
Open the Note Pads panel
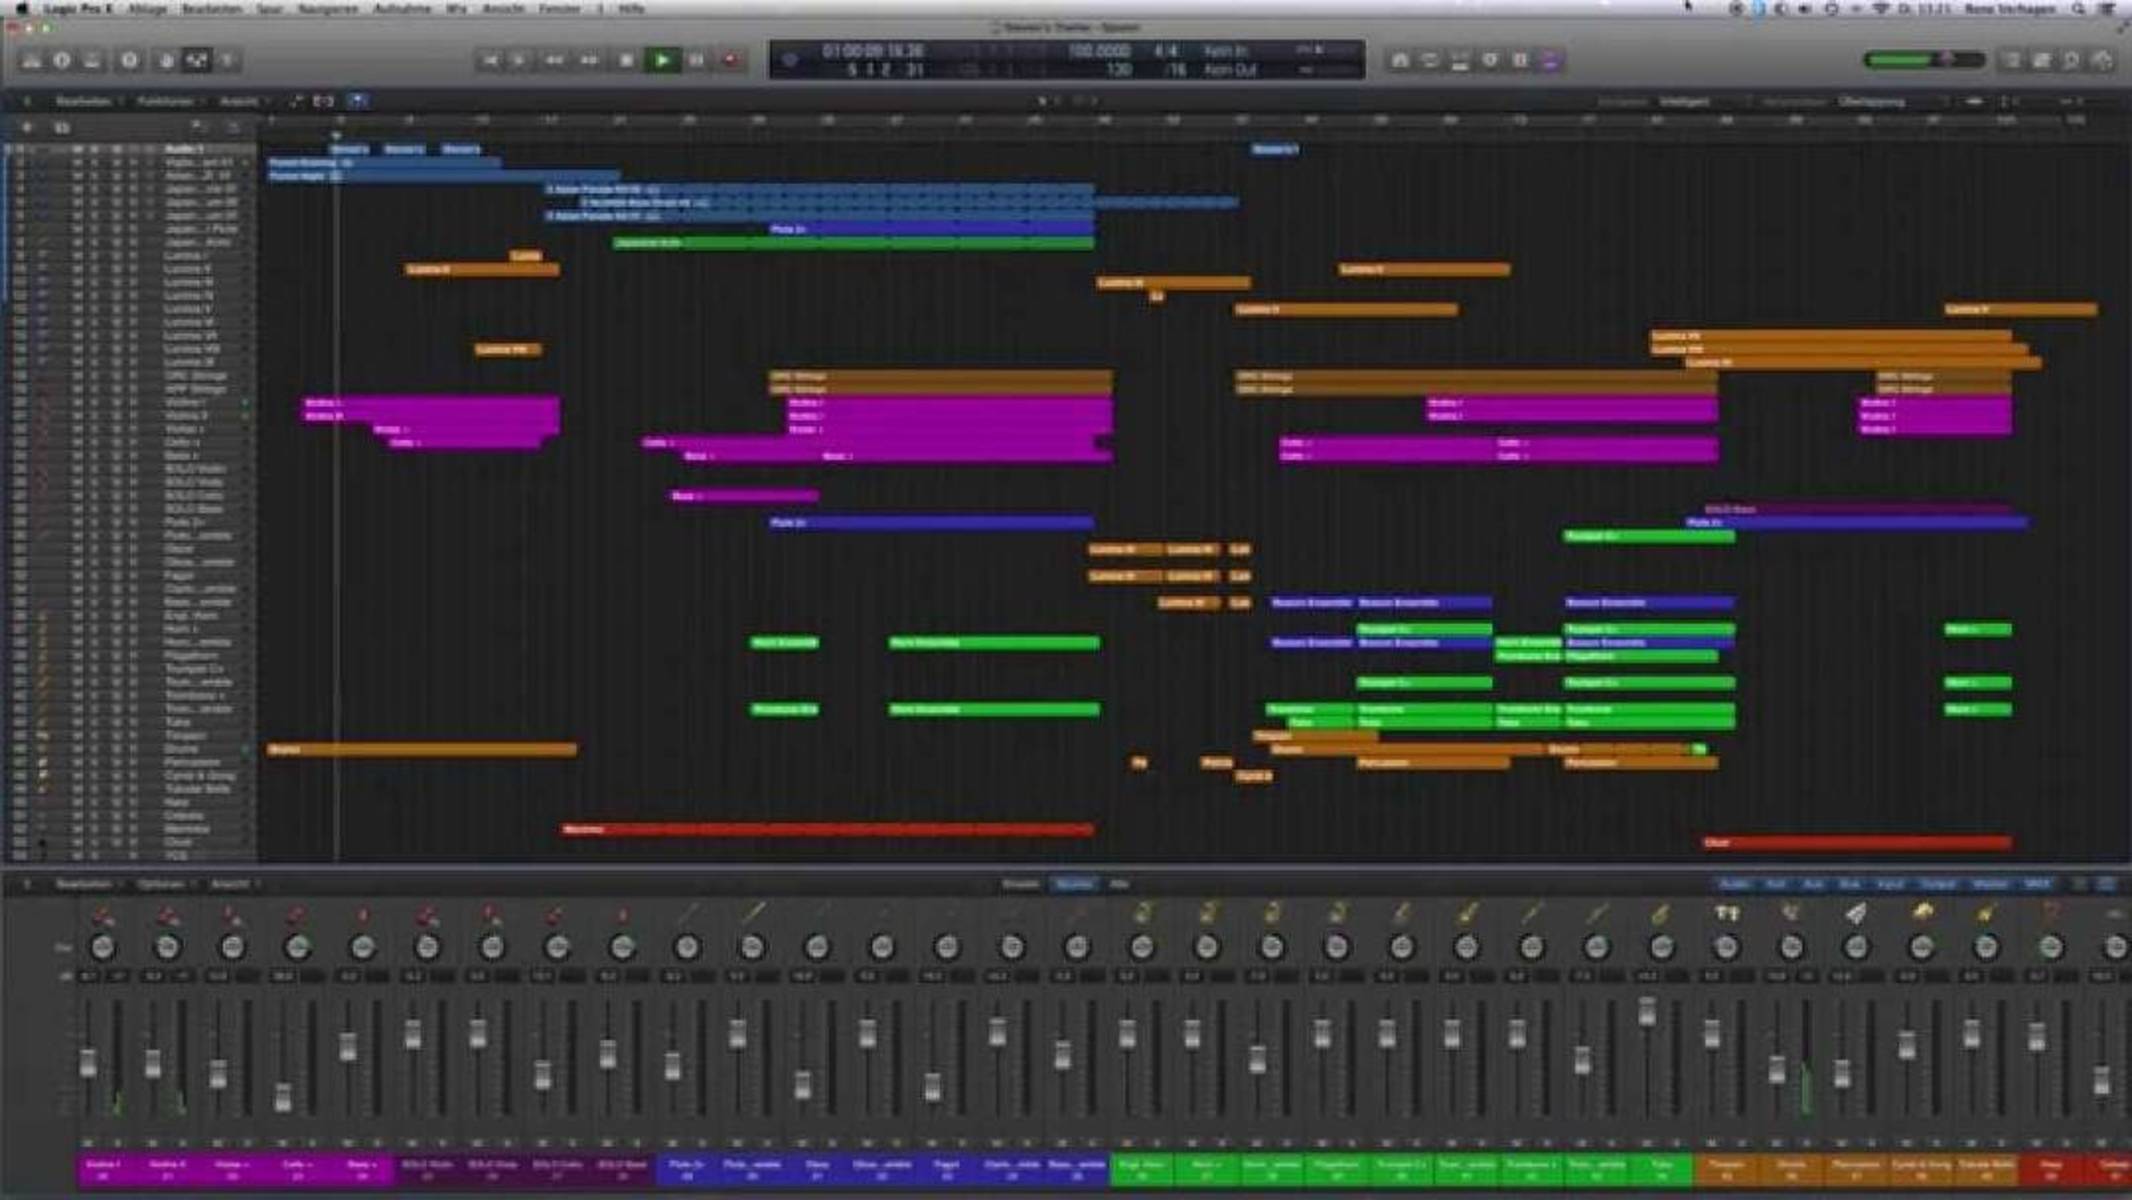2041,61
